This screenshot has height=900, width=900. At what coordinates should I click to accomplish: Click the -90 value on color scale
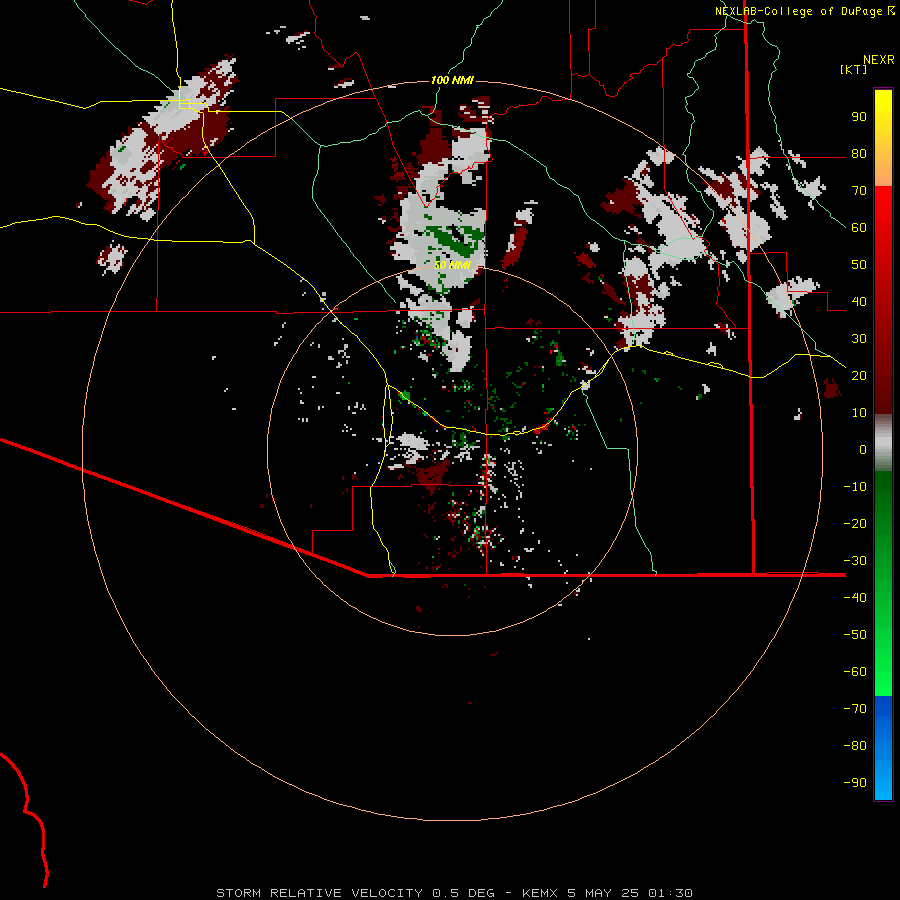pos(855,783)
